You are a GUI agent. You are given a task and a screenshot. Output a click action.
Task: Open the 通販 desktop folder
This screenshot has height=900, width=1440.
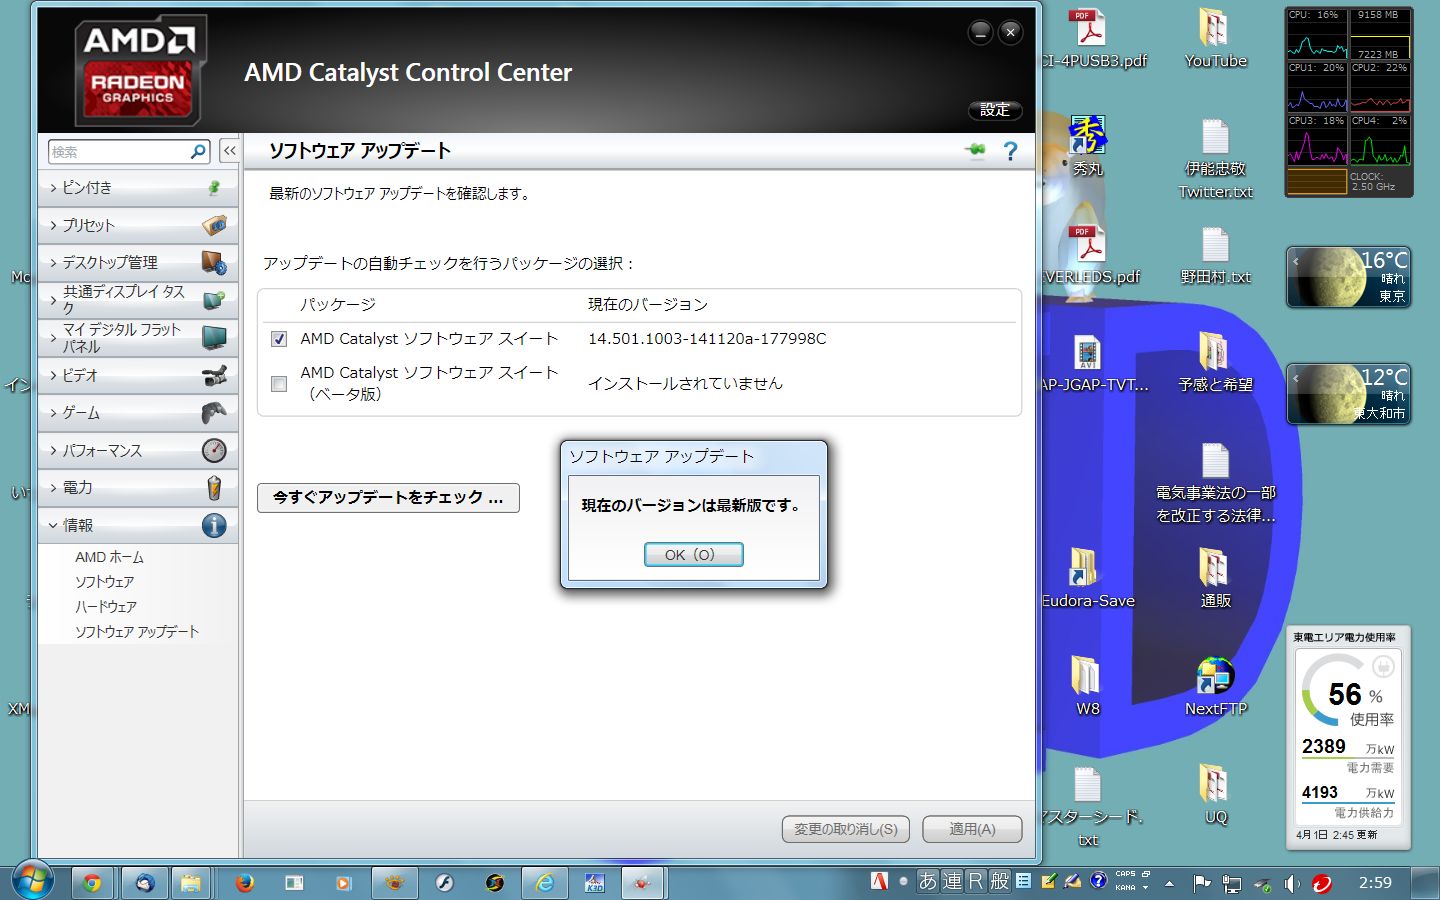click(1215, 578)
